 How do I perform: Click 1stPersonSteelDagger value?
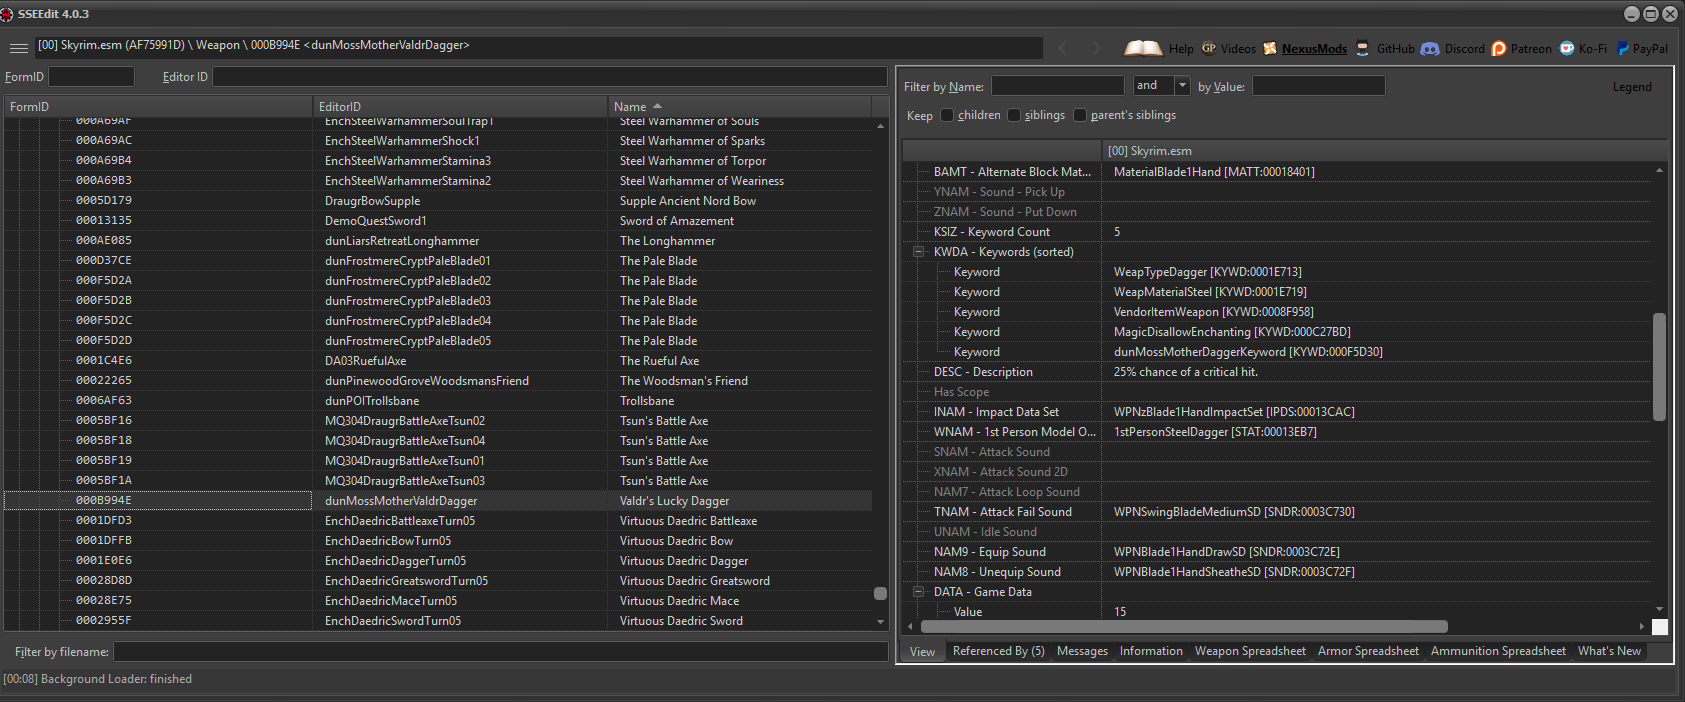(x=1215, y=432)
